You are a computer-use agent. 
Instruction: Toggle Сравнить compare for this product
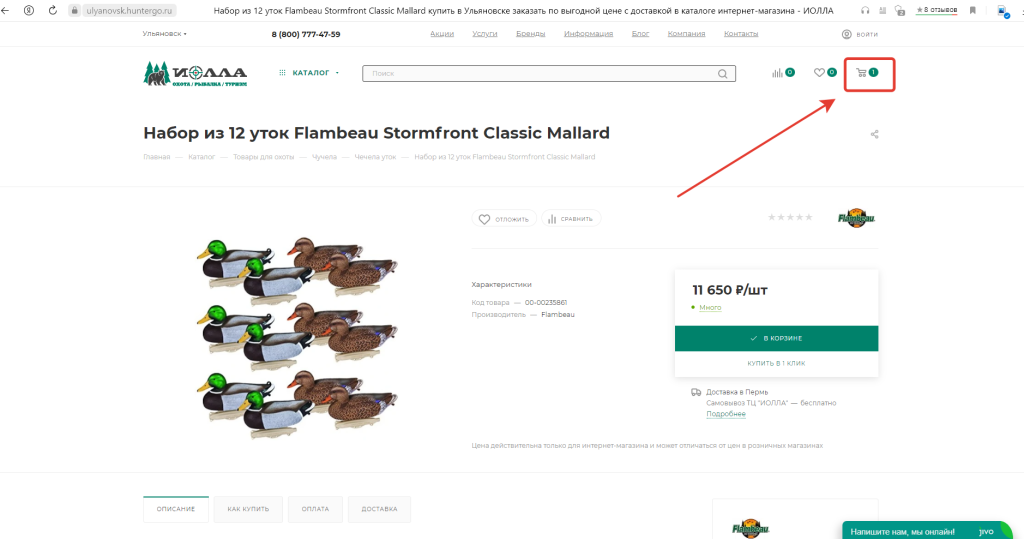pyautogui.click(x=571, y=219)
